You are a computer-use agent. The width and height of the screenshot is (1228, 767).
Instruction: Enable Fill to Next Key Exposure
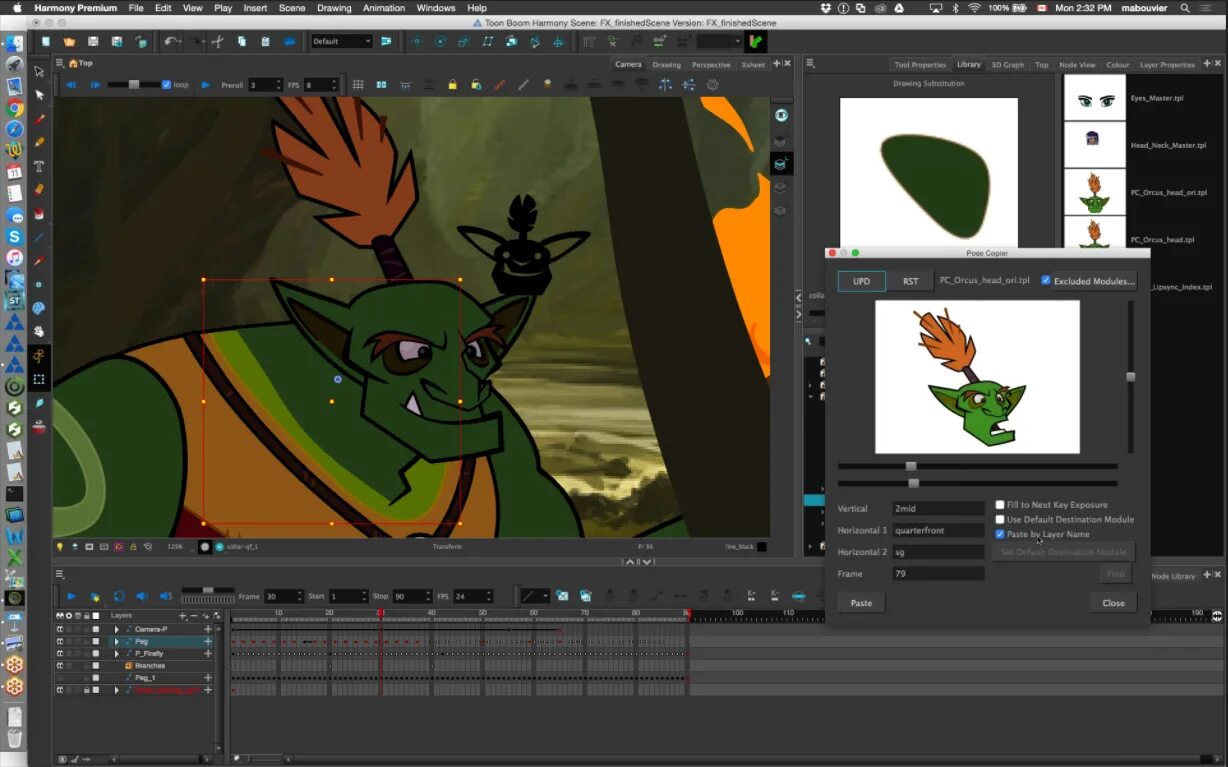click(1000, 505)
